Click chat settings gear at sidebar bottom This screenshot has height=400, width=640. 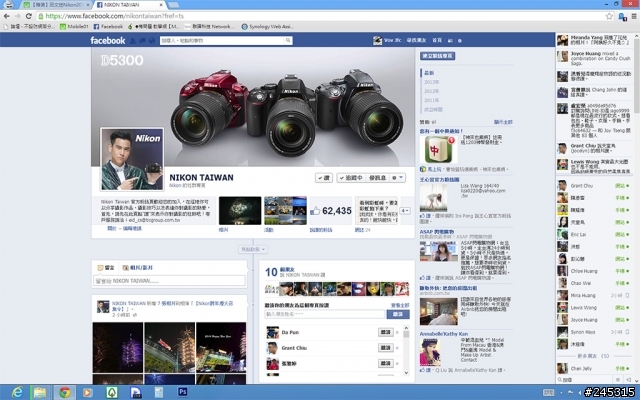[618, 380]
